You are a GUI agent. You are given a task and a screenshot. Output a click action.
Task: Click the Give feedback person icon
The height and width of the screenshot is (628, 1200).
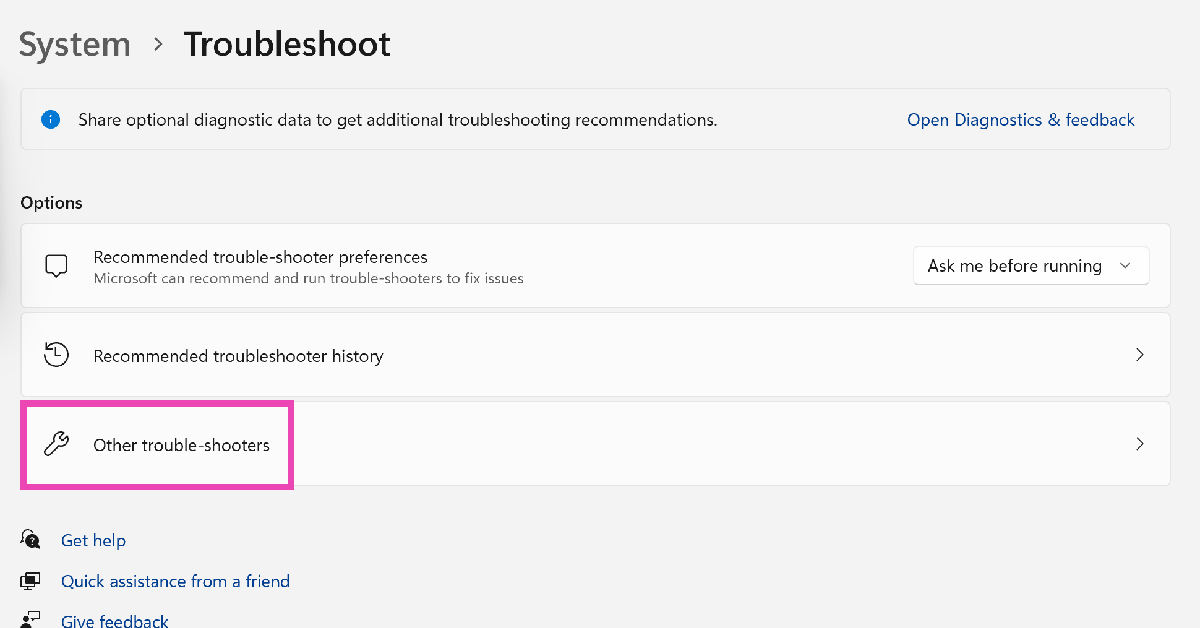point(31,620)
